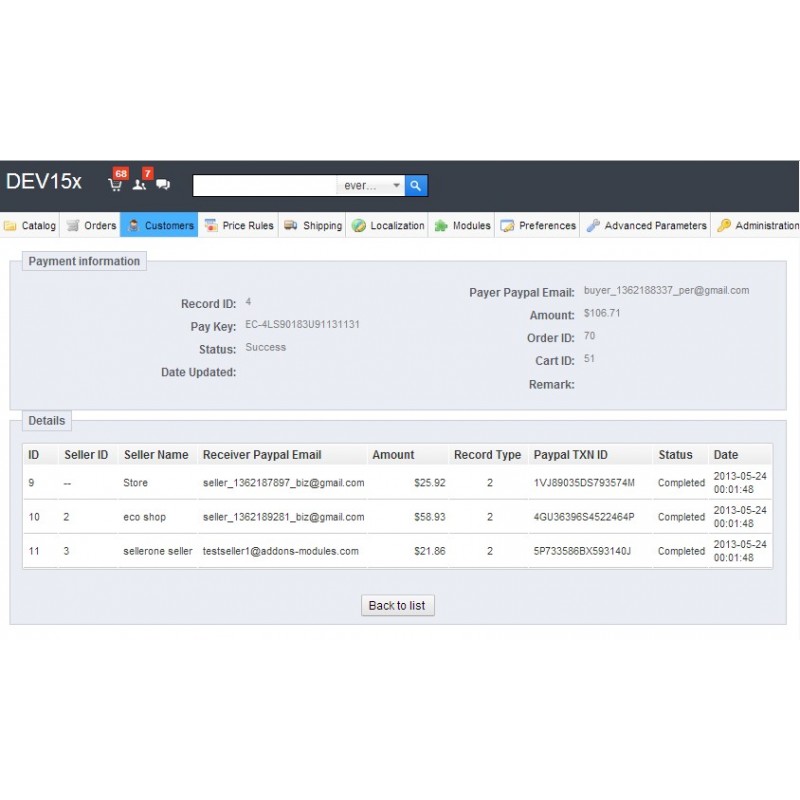
Task: Select the eco shop seller name cell
Action: coord(144,517)
